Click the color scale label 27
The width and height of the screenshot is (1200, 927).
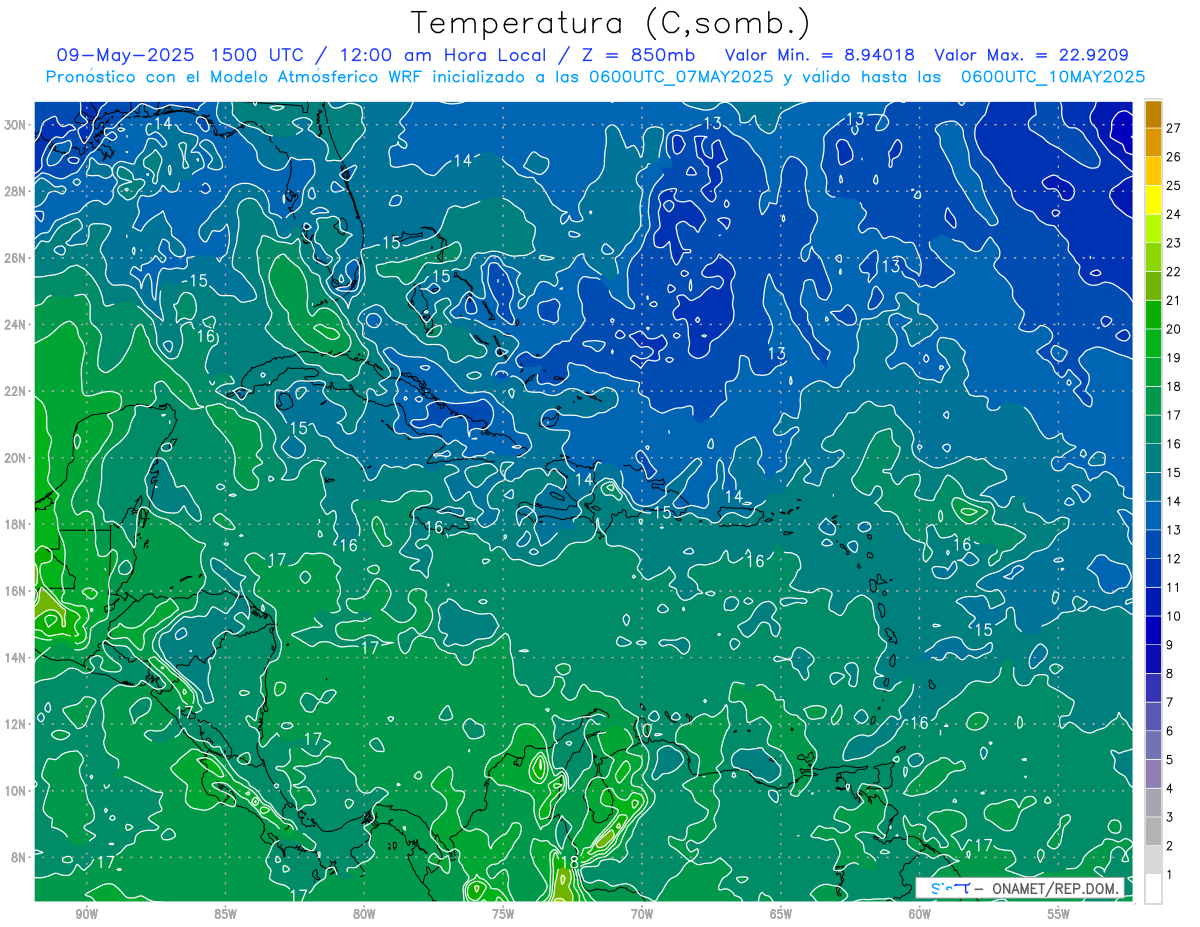[x=1173, y=127]
